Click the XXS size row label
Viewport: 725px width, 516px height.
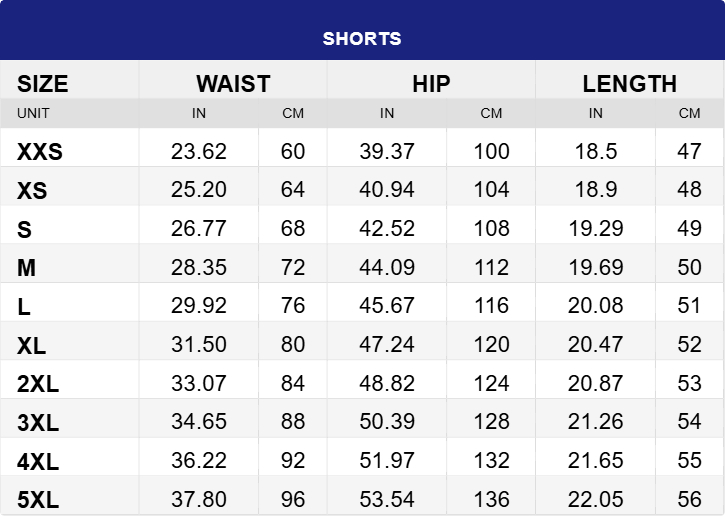pos(40,152)
